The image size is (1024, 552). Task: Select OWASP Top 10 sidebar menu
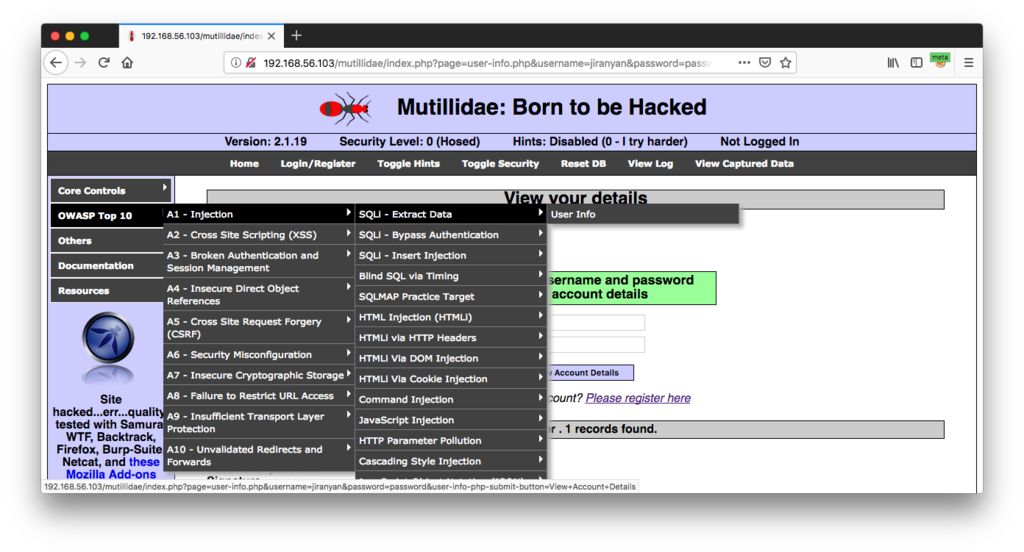pos(107,216)
